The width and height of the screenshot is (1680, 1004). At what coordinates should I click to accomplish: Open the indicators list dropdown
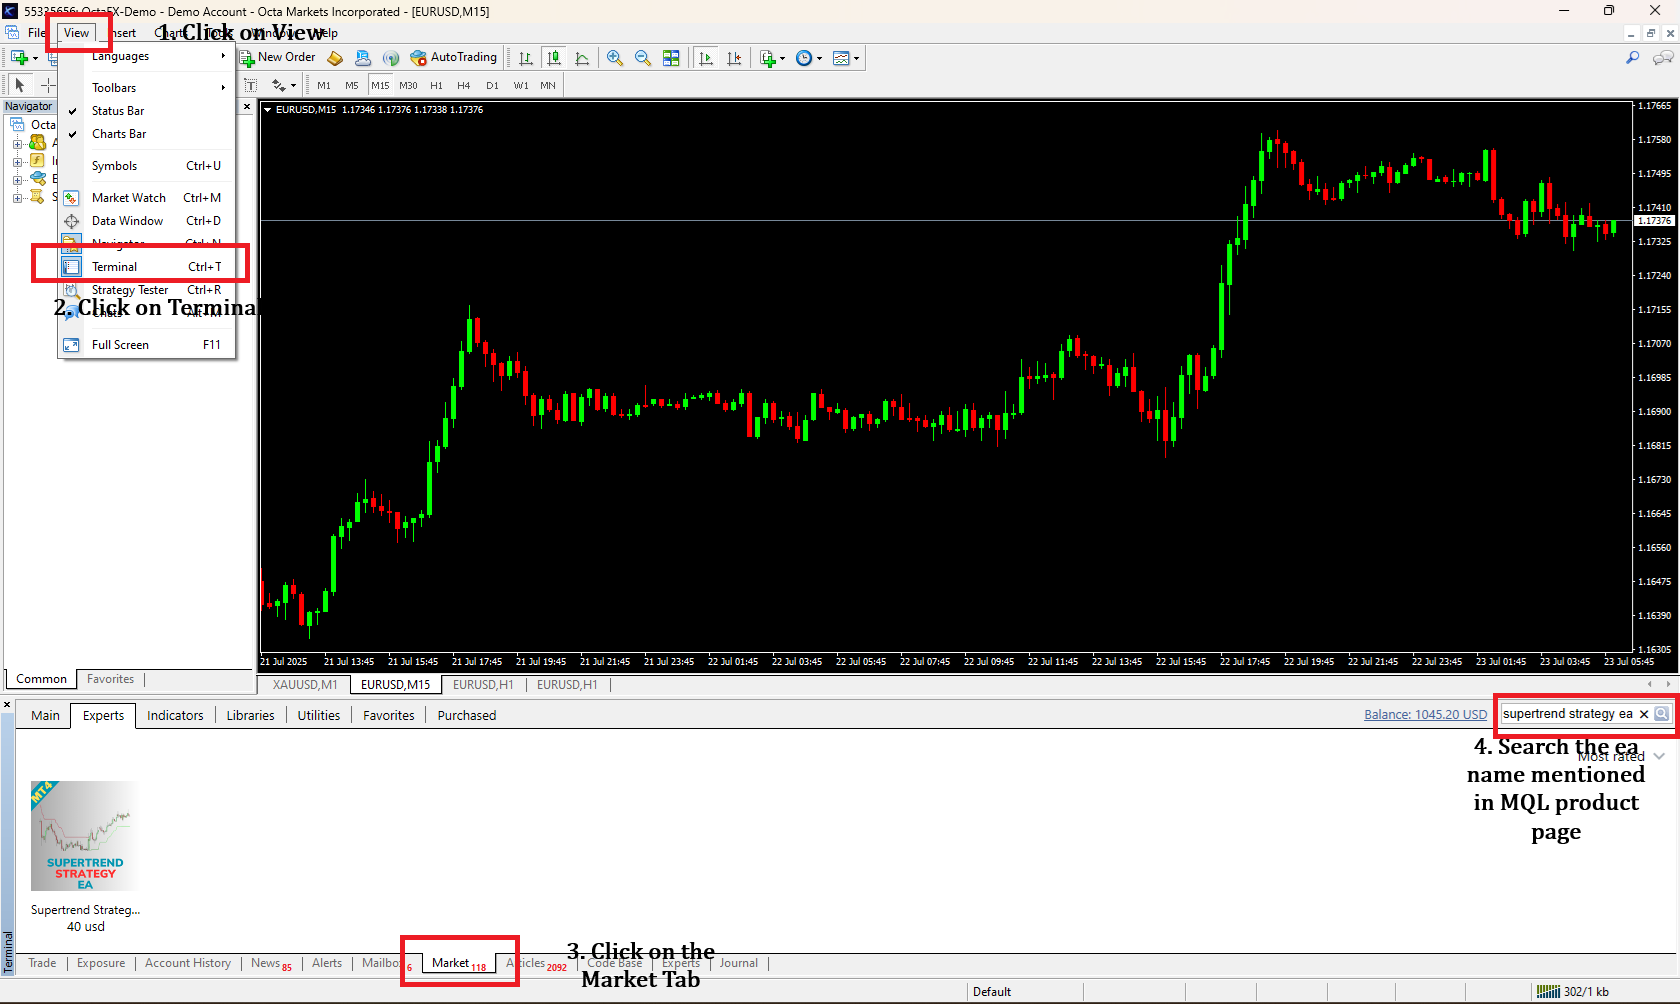pos(772,58)
